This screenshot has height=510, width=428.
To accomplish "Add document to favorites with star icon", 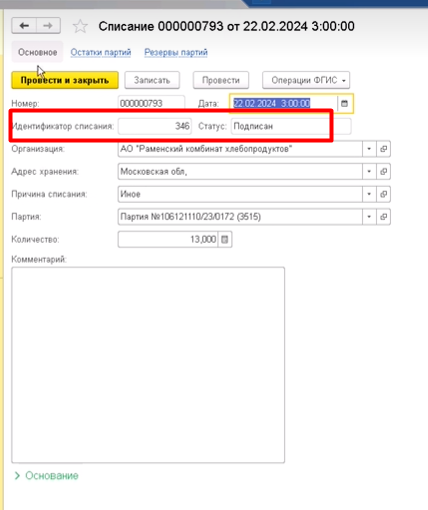I will click(x=80, y=26).
